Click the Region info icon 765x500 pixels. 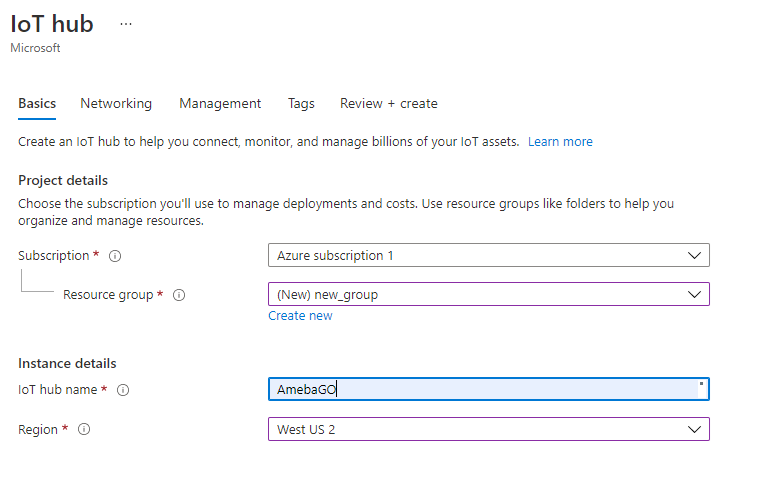click(x=84, y=429)
